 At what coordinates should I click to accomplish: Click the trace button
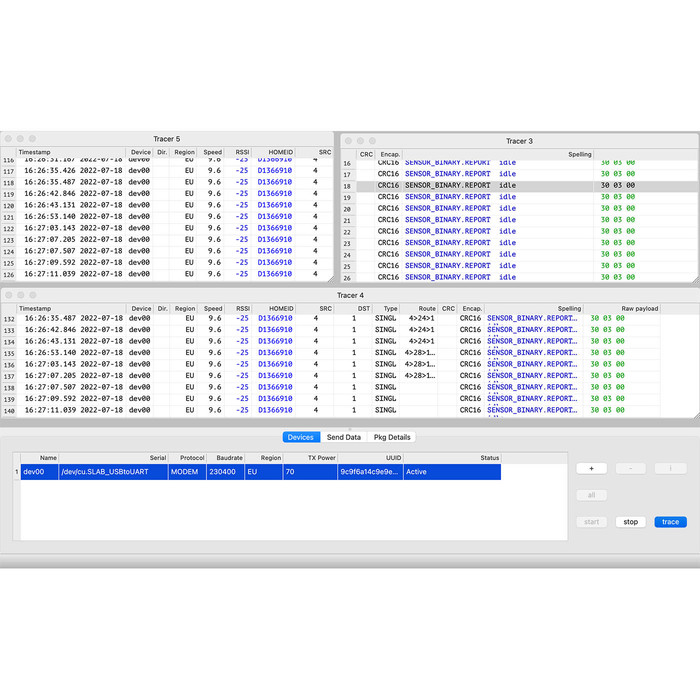670,522
